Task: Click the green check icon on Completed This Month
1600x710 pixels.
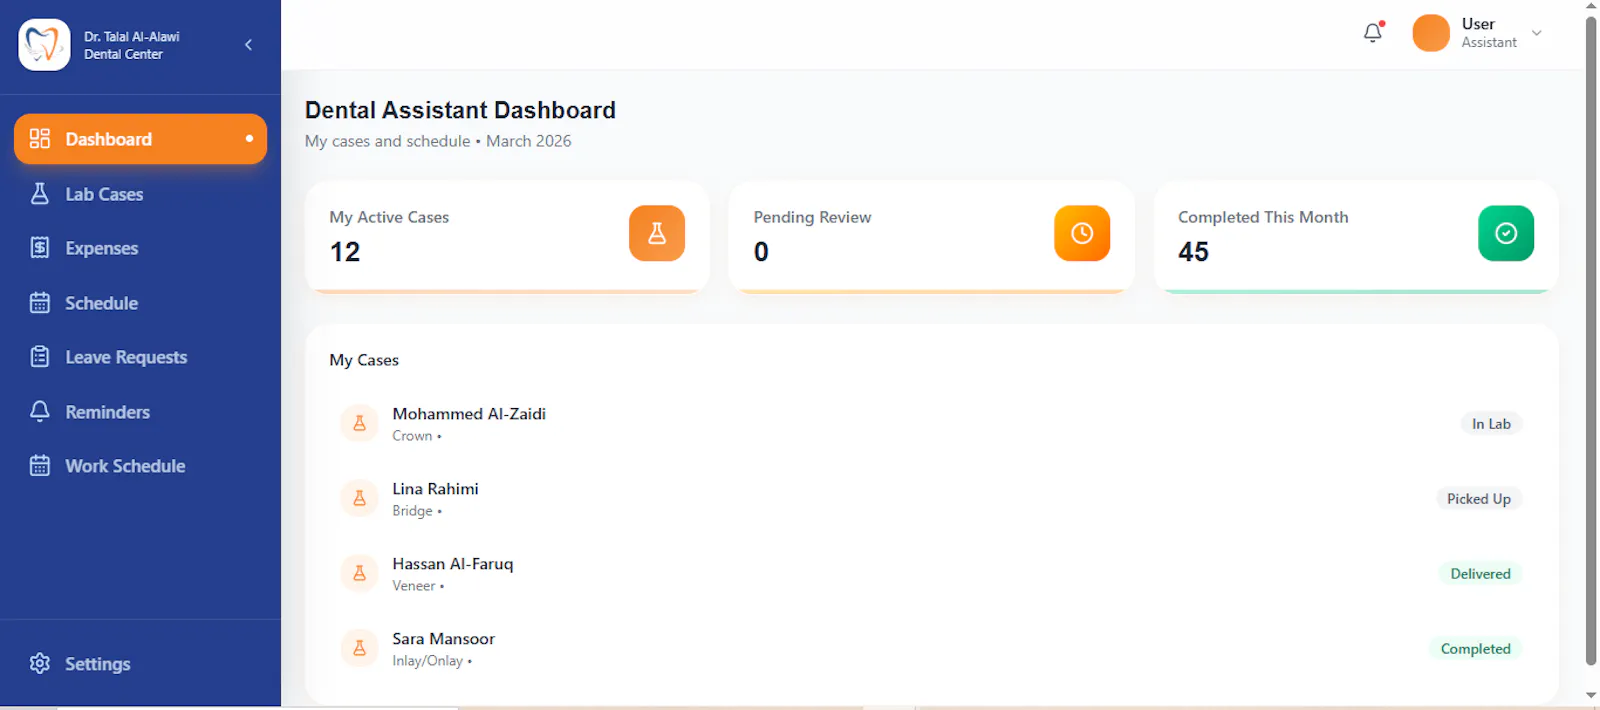Action: [x=1506, y=233]
